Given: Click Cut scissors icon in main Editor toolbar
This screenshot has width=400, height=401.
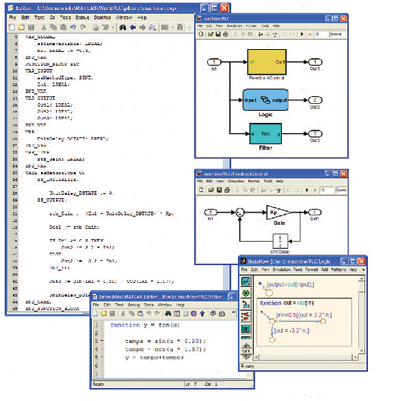Looking at the screenshot, I should [x=44, y=27].
